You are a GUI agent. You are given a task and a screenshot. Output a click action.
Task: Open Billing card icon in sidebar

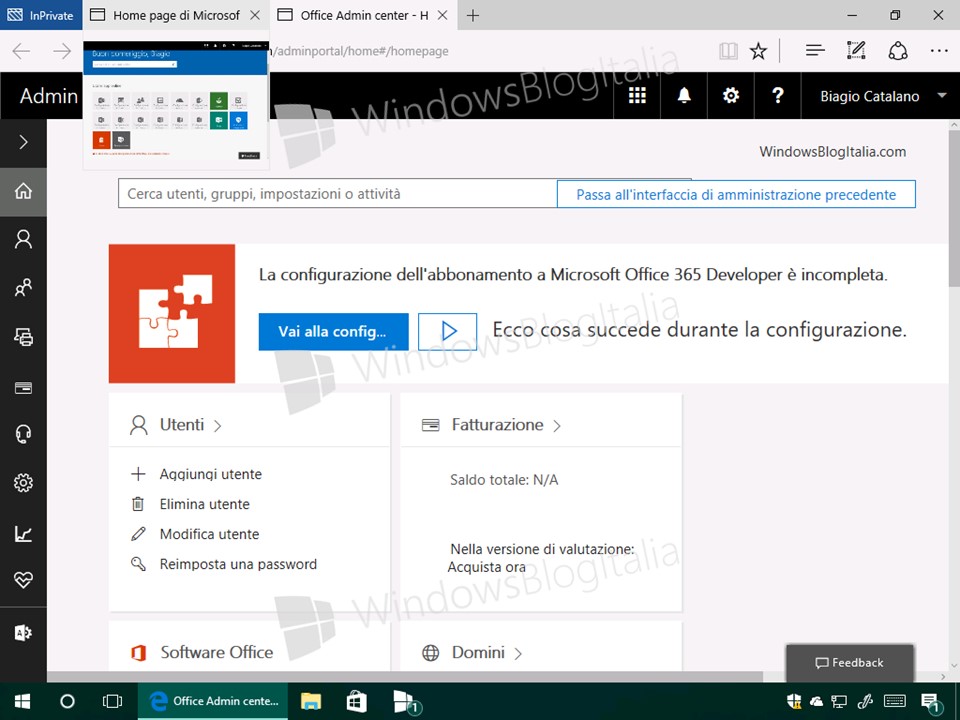tap(23, 388)
